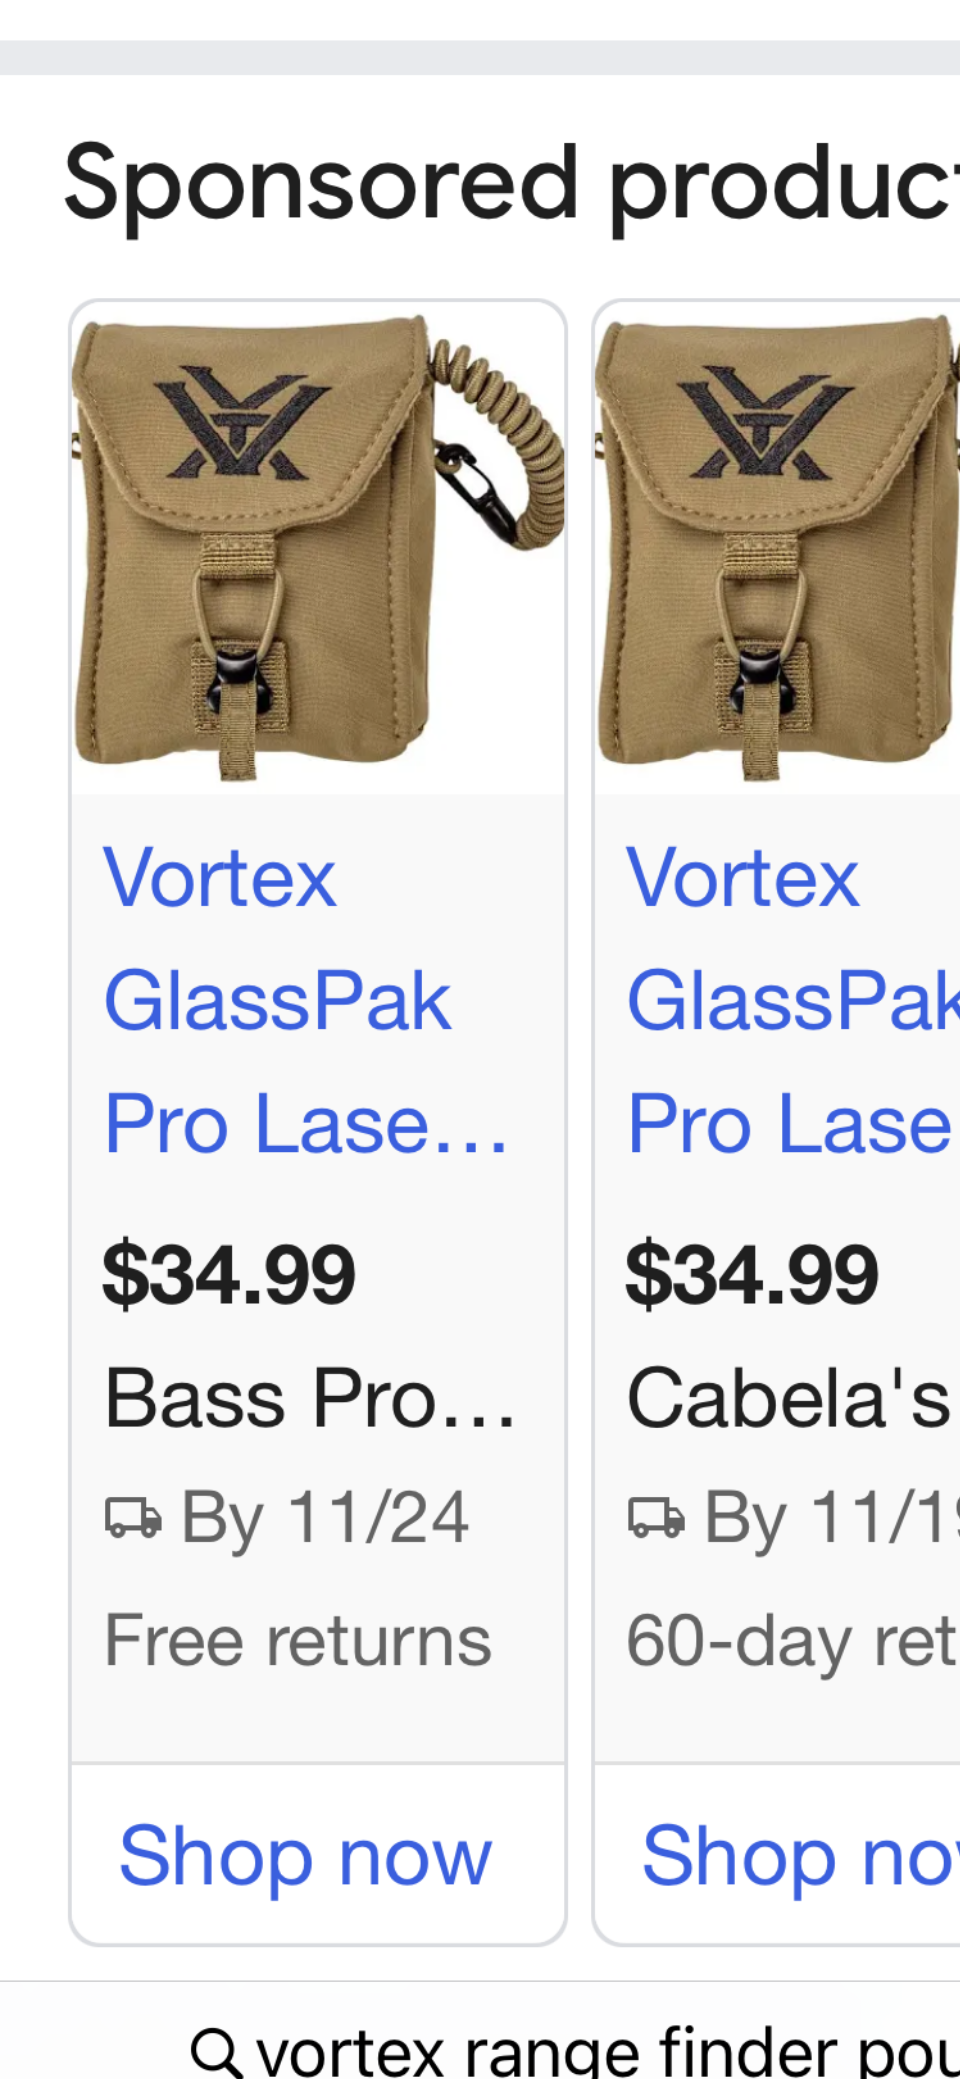Click Shop now on Bass Pro card

(306, 1856)
